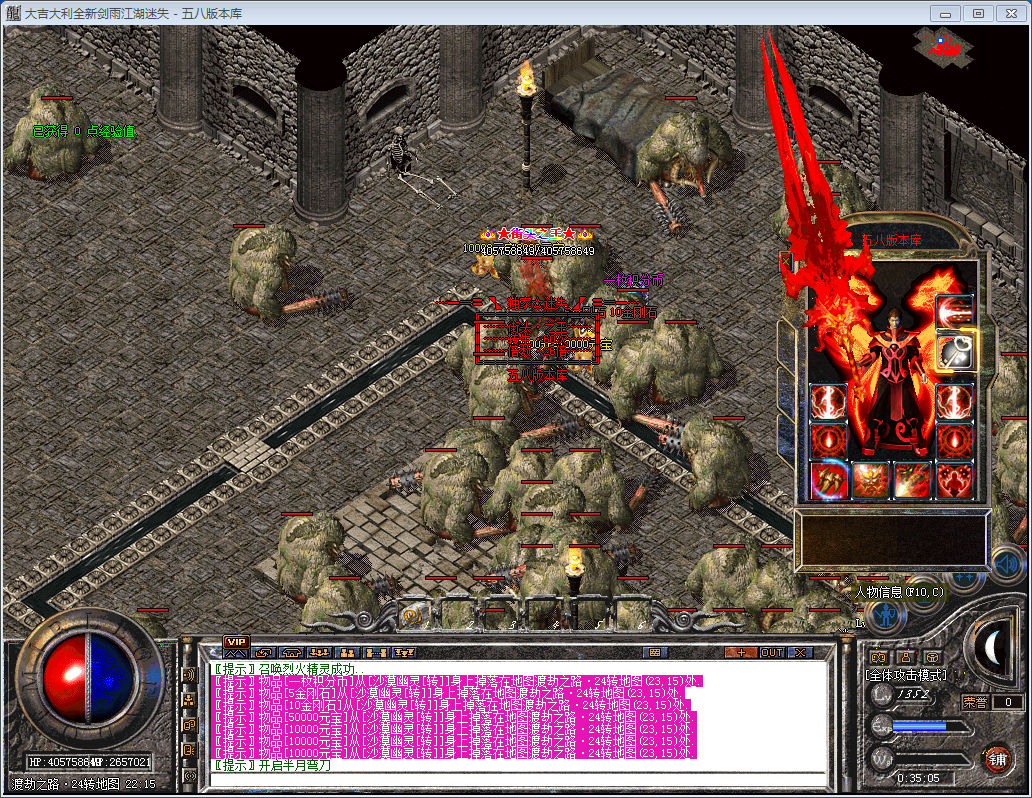Click the three-person group chat icon
The image size is (1032, 798).
coord(319,653)
